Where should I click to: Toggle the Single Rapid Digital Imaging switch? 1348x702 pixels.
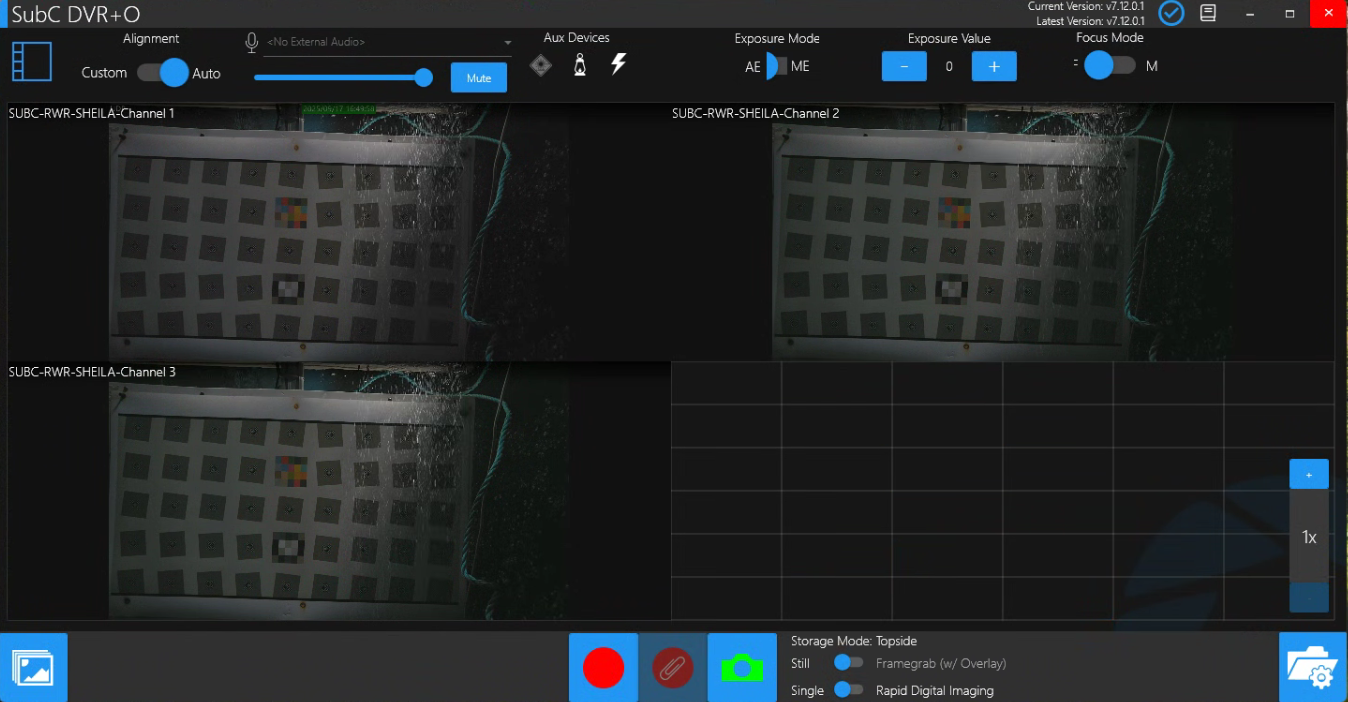tap(849, 690)
